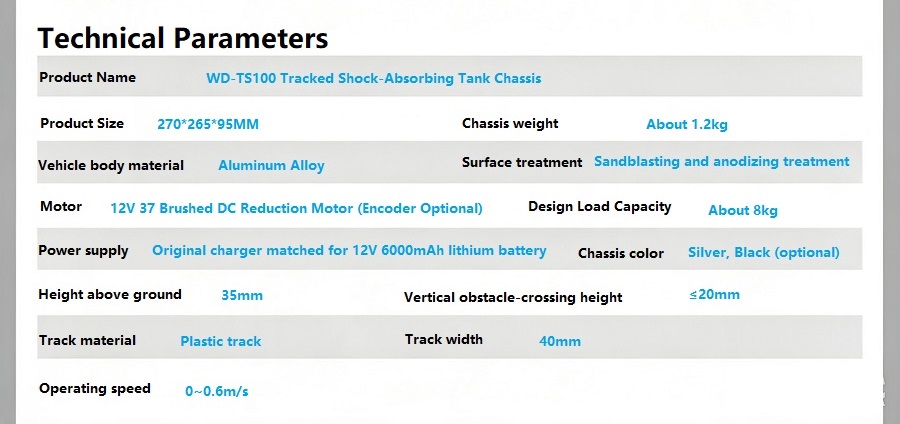Image resolution: width=900 pixels, height=424 pixels.
Task: Select the WD-TS100 product name text
Action: click(374, 78)
